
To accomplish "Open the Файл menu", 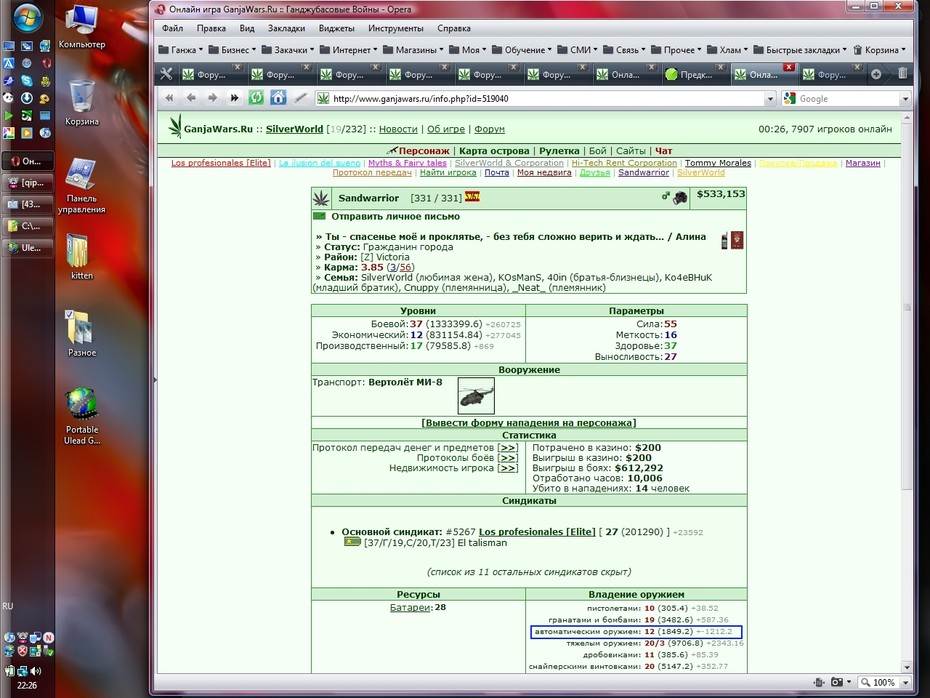I will pos(173,28).
